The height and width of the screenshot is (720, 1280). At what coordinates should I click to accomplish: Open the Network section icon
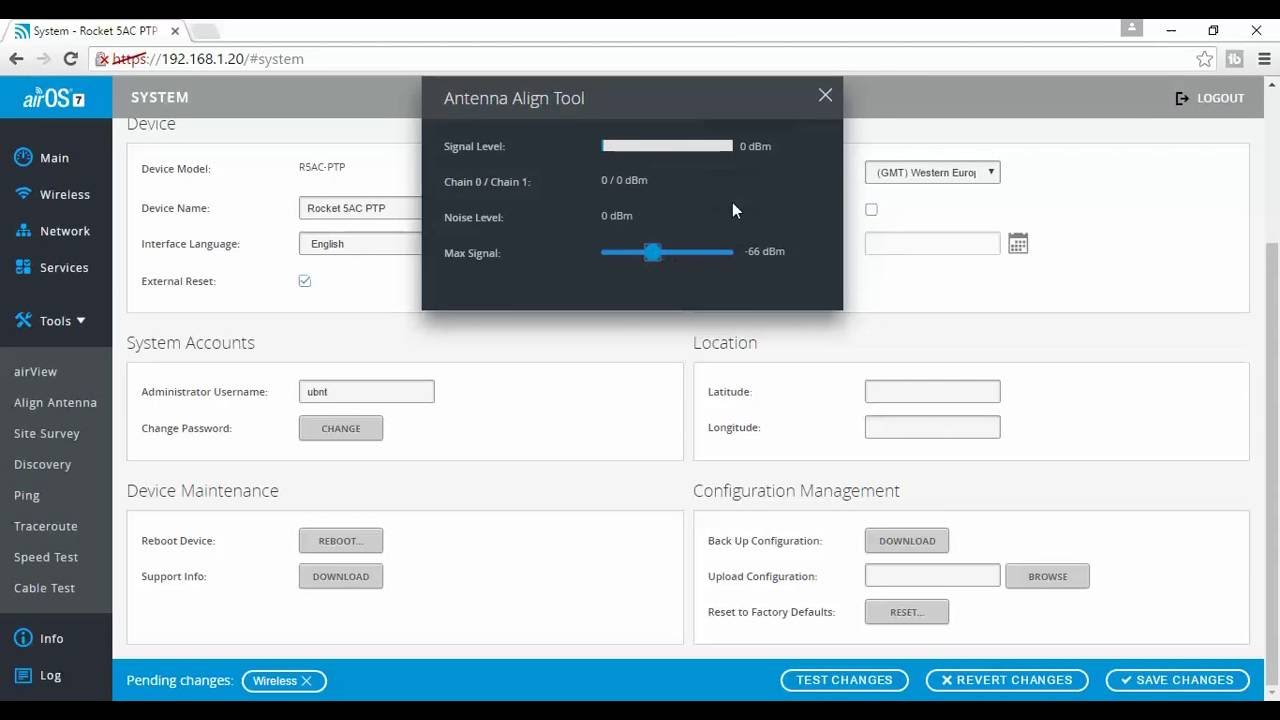click(x=23, y=231)
